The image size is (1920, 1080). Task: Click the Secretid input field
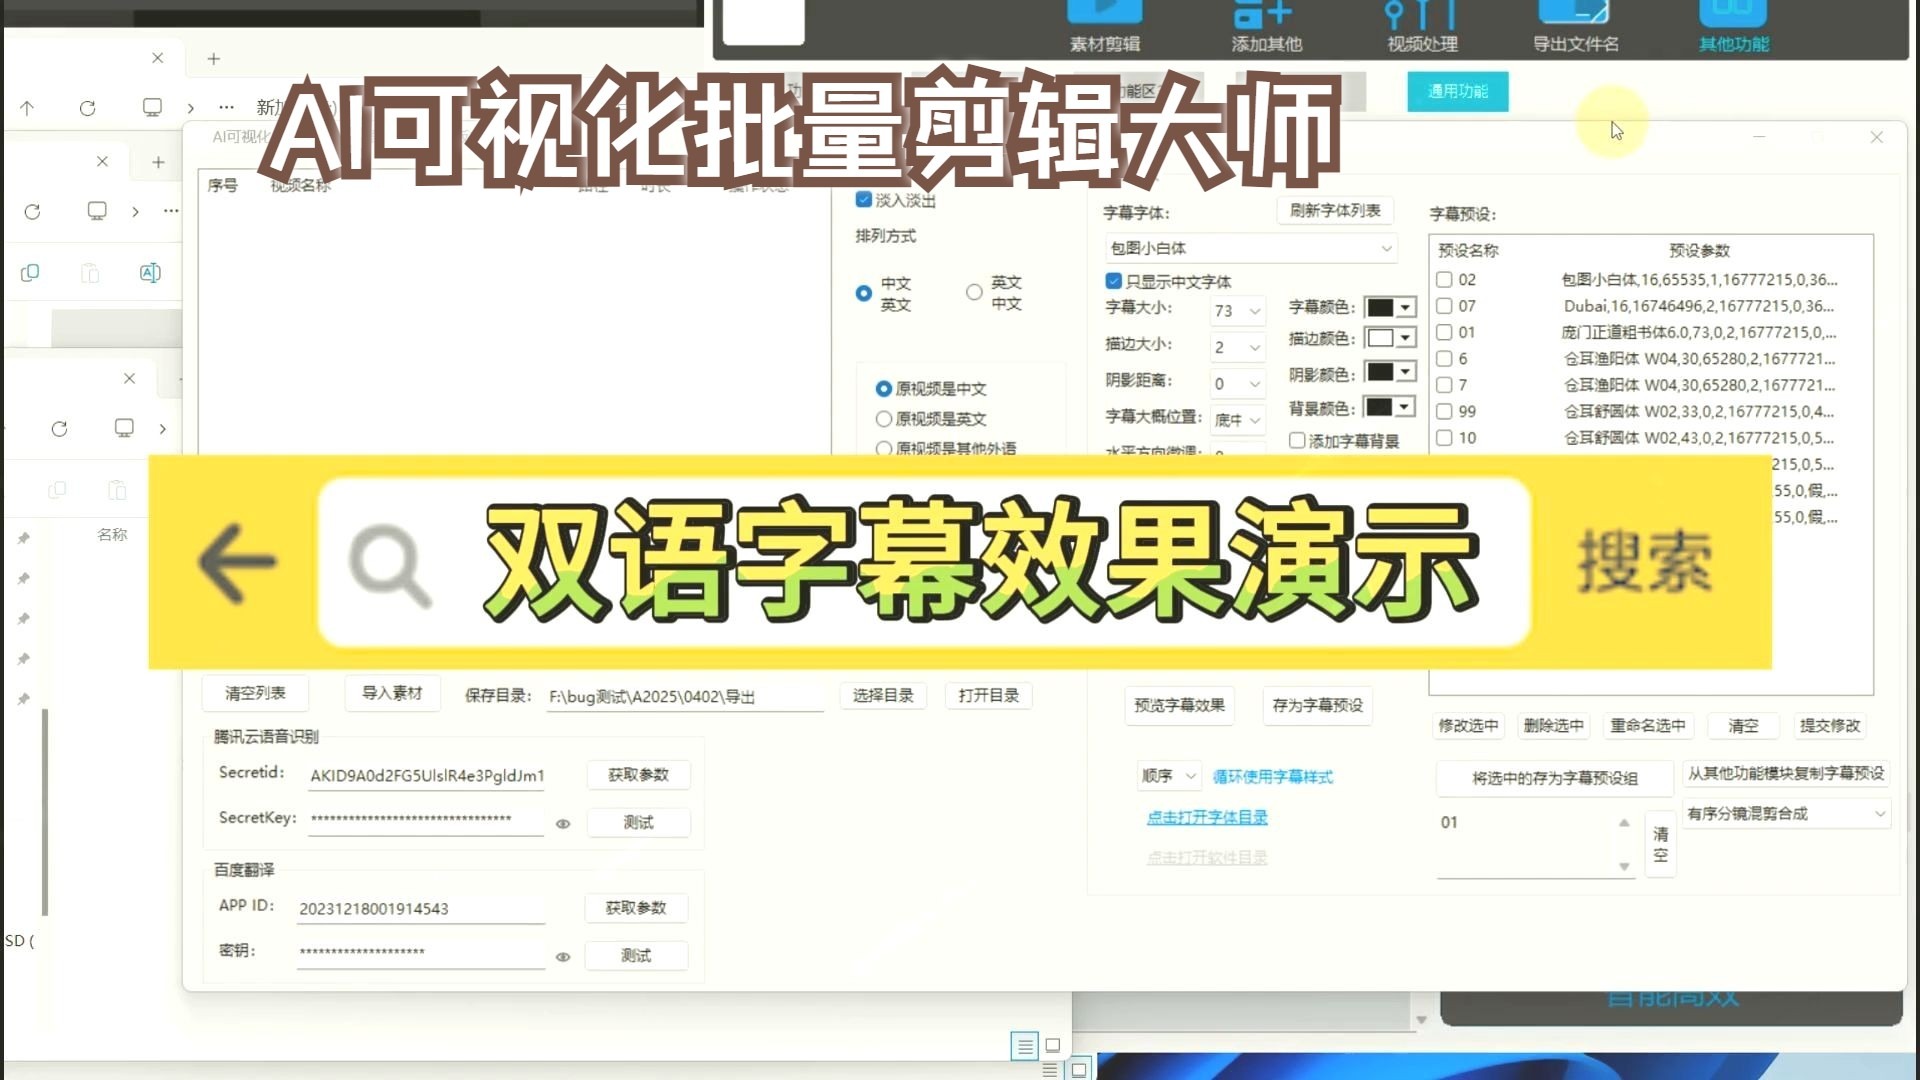427,776
